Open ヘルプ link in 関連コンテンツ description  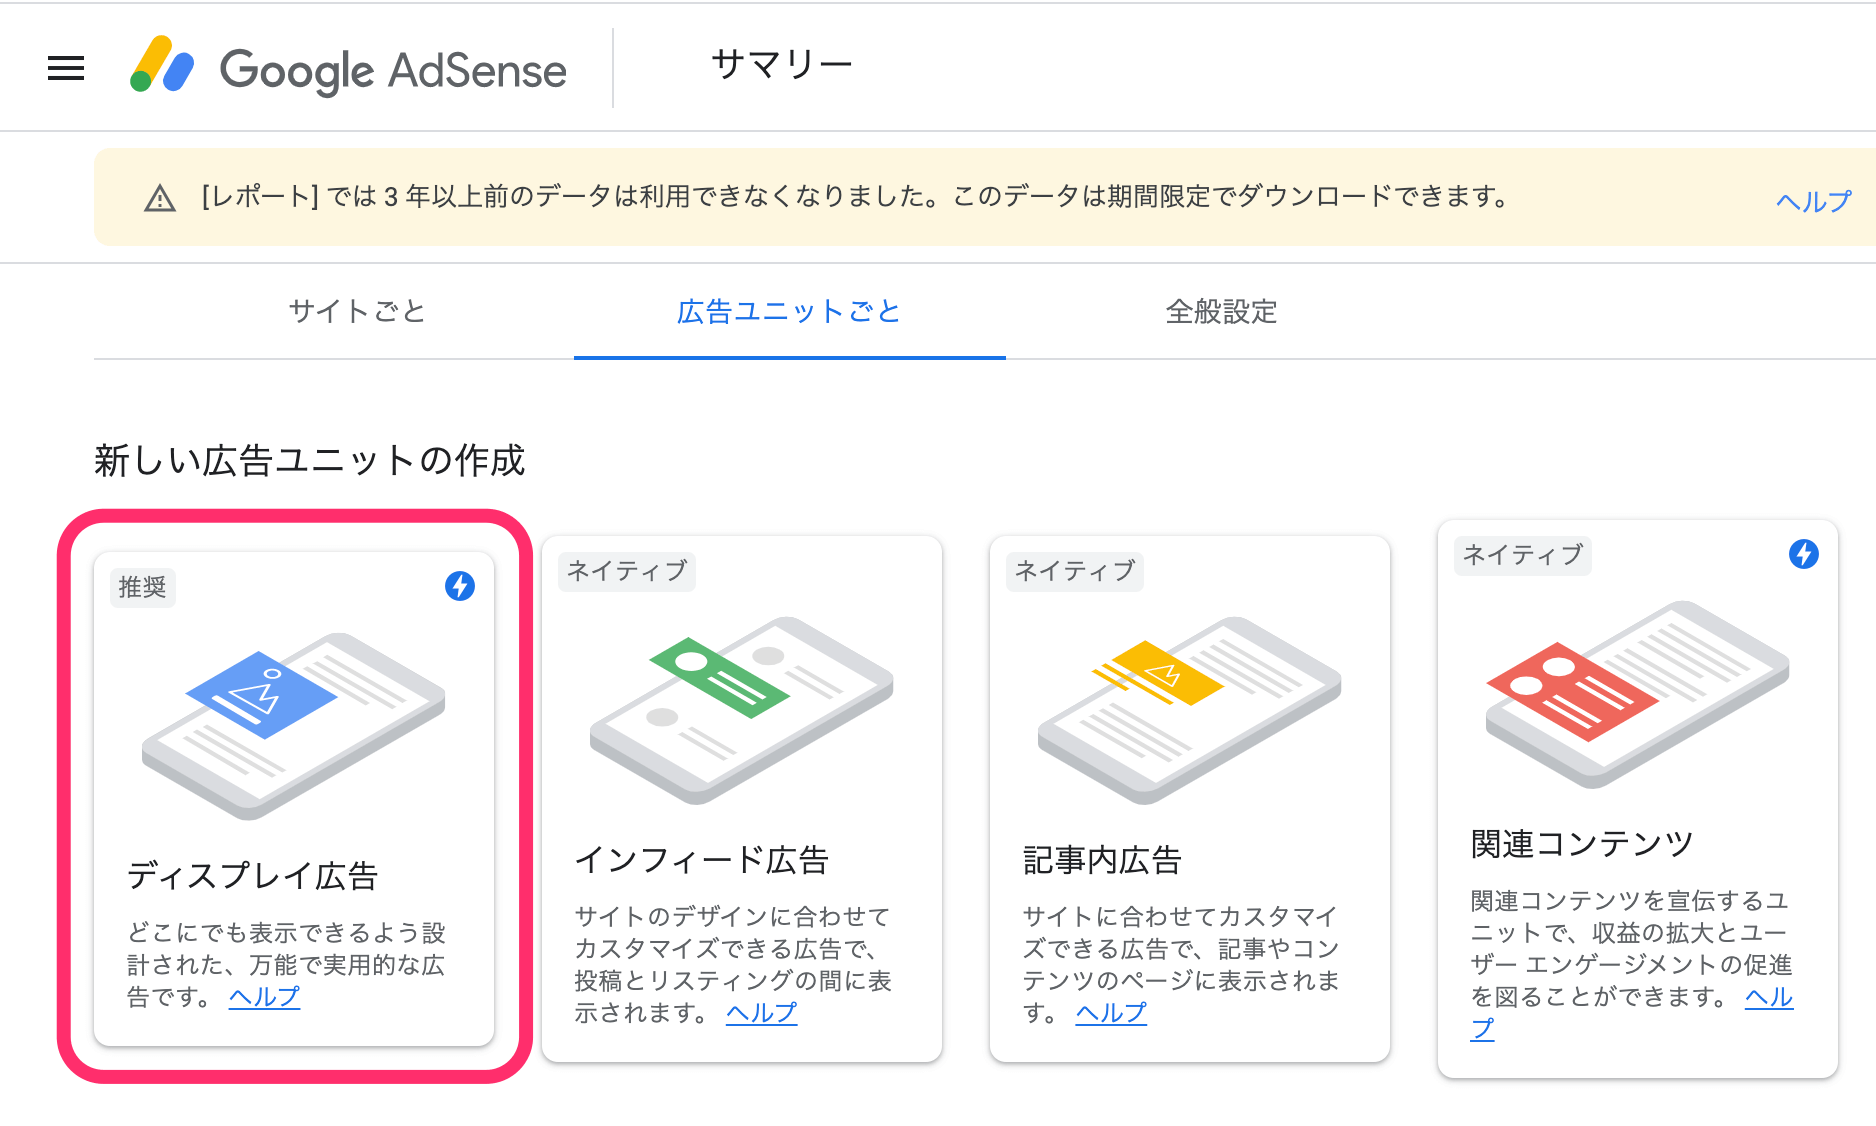(1768, 997)
